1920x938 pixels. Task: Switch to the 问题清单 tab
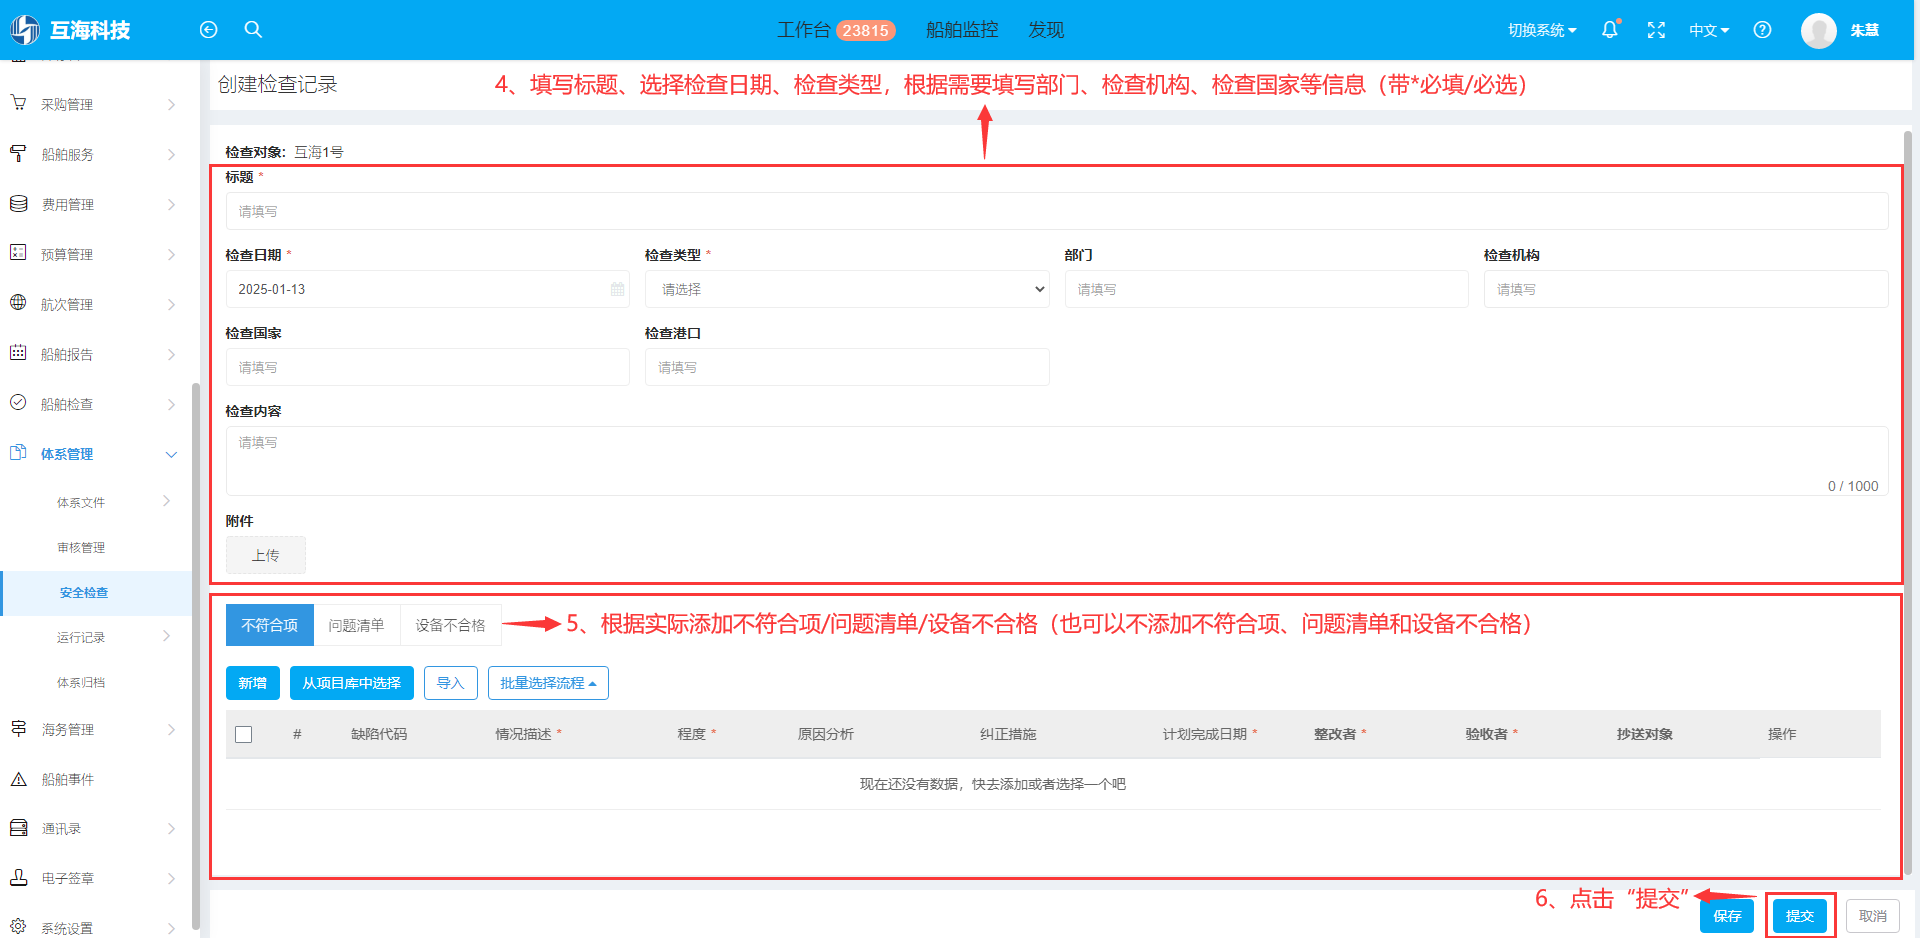pos(356,625)
